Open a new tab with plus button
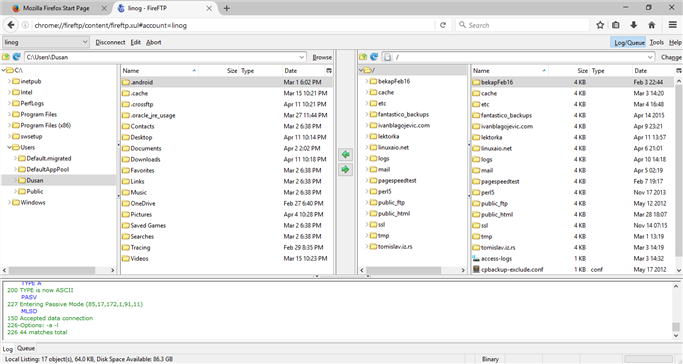 [227, 8]
